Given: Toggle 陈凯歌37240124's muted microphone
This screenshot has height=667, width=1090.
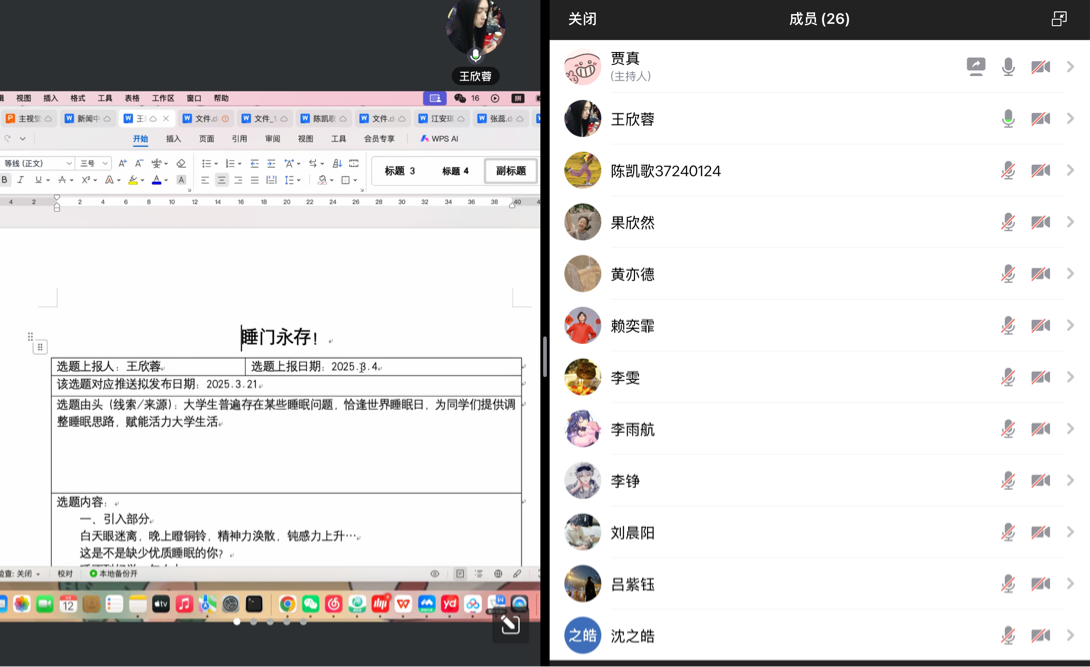Looking at the screenshot, I should [1008, 170].
